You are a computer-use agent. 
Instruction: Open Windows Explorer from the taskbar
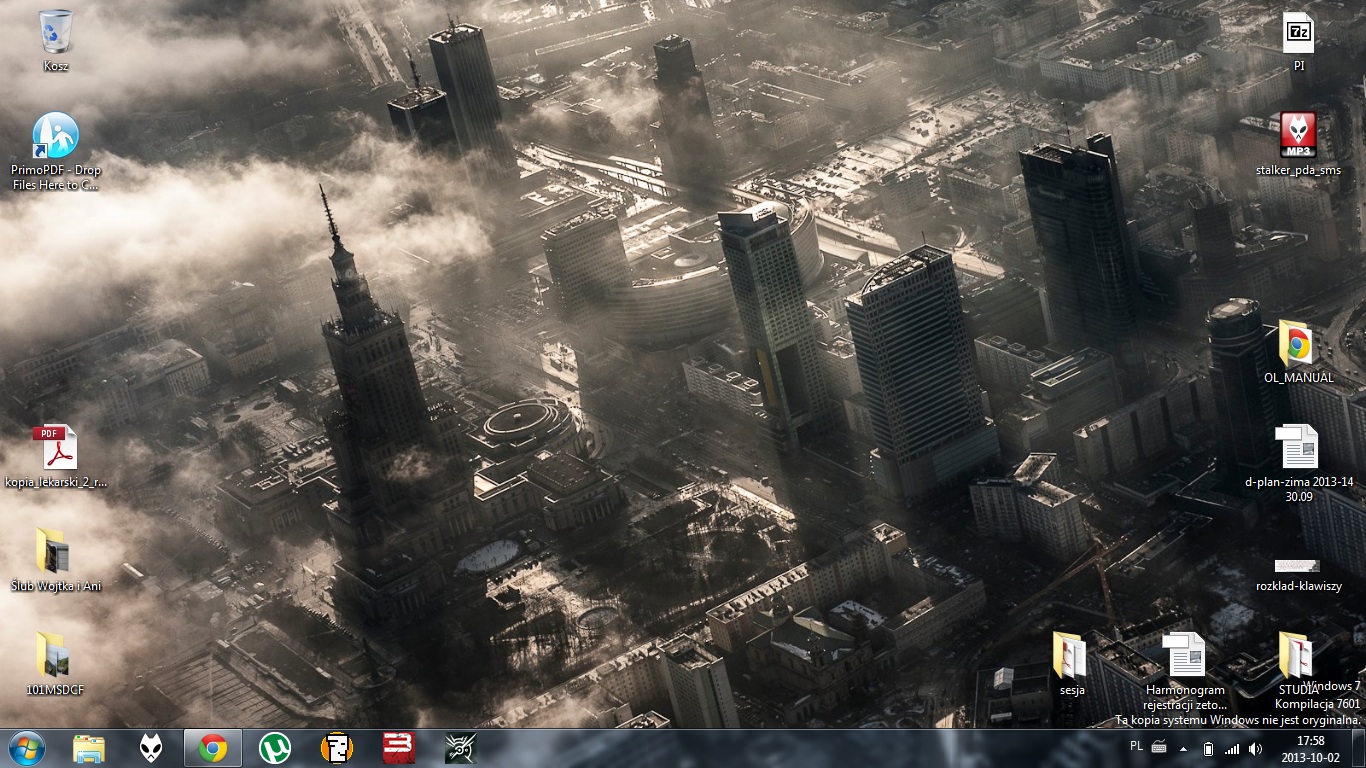click(89, 748)
